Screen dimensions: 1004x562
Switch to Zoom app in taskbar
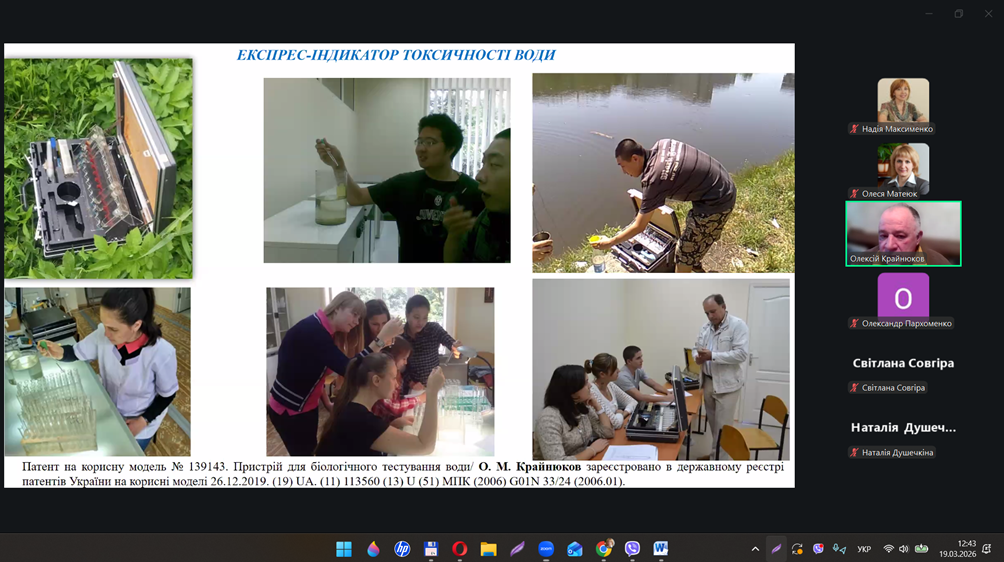[546, 548]
